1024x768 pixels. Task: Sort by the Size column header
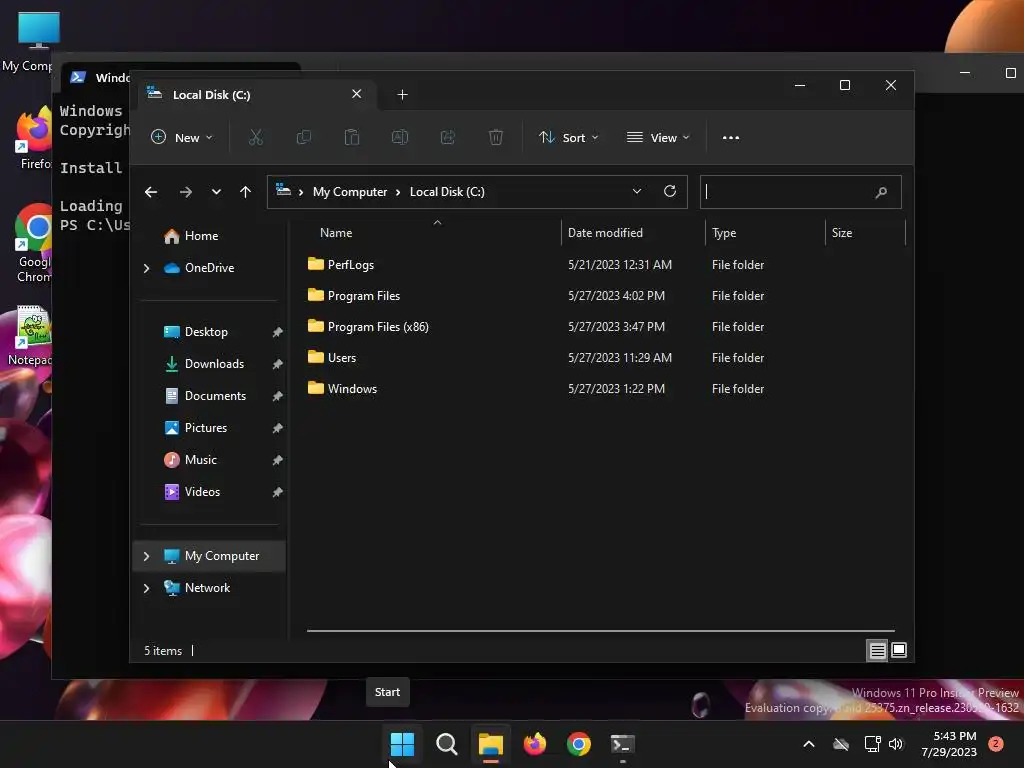[842, 233]
